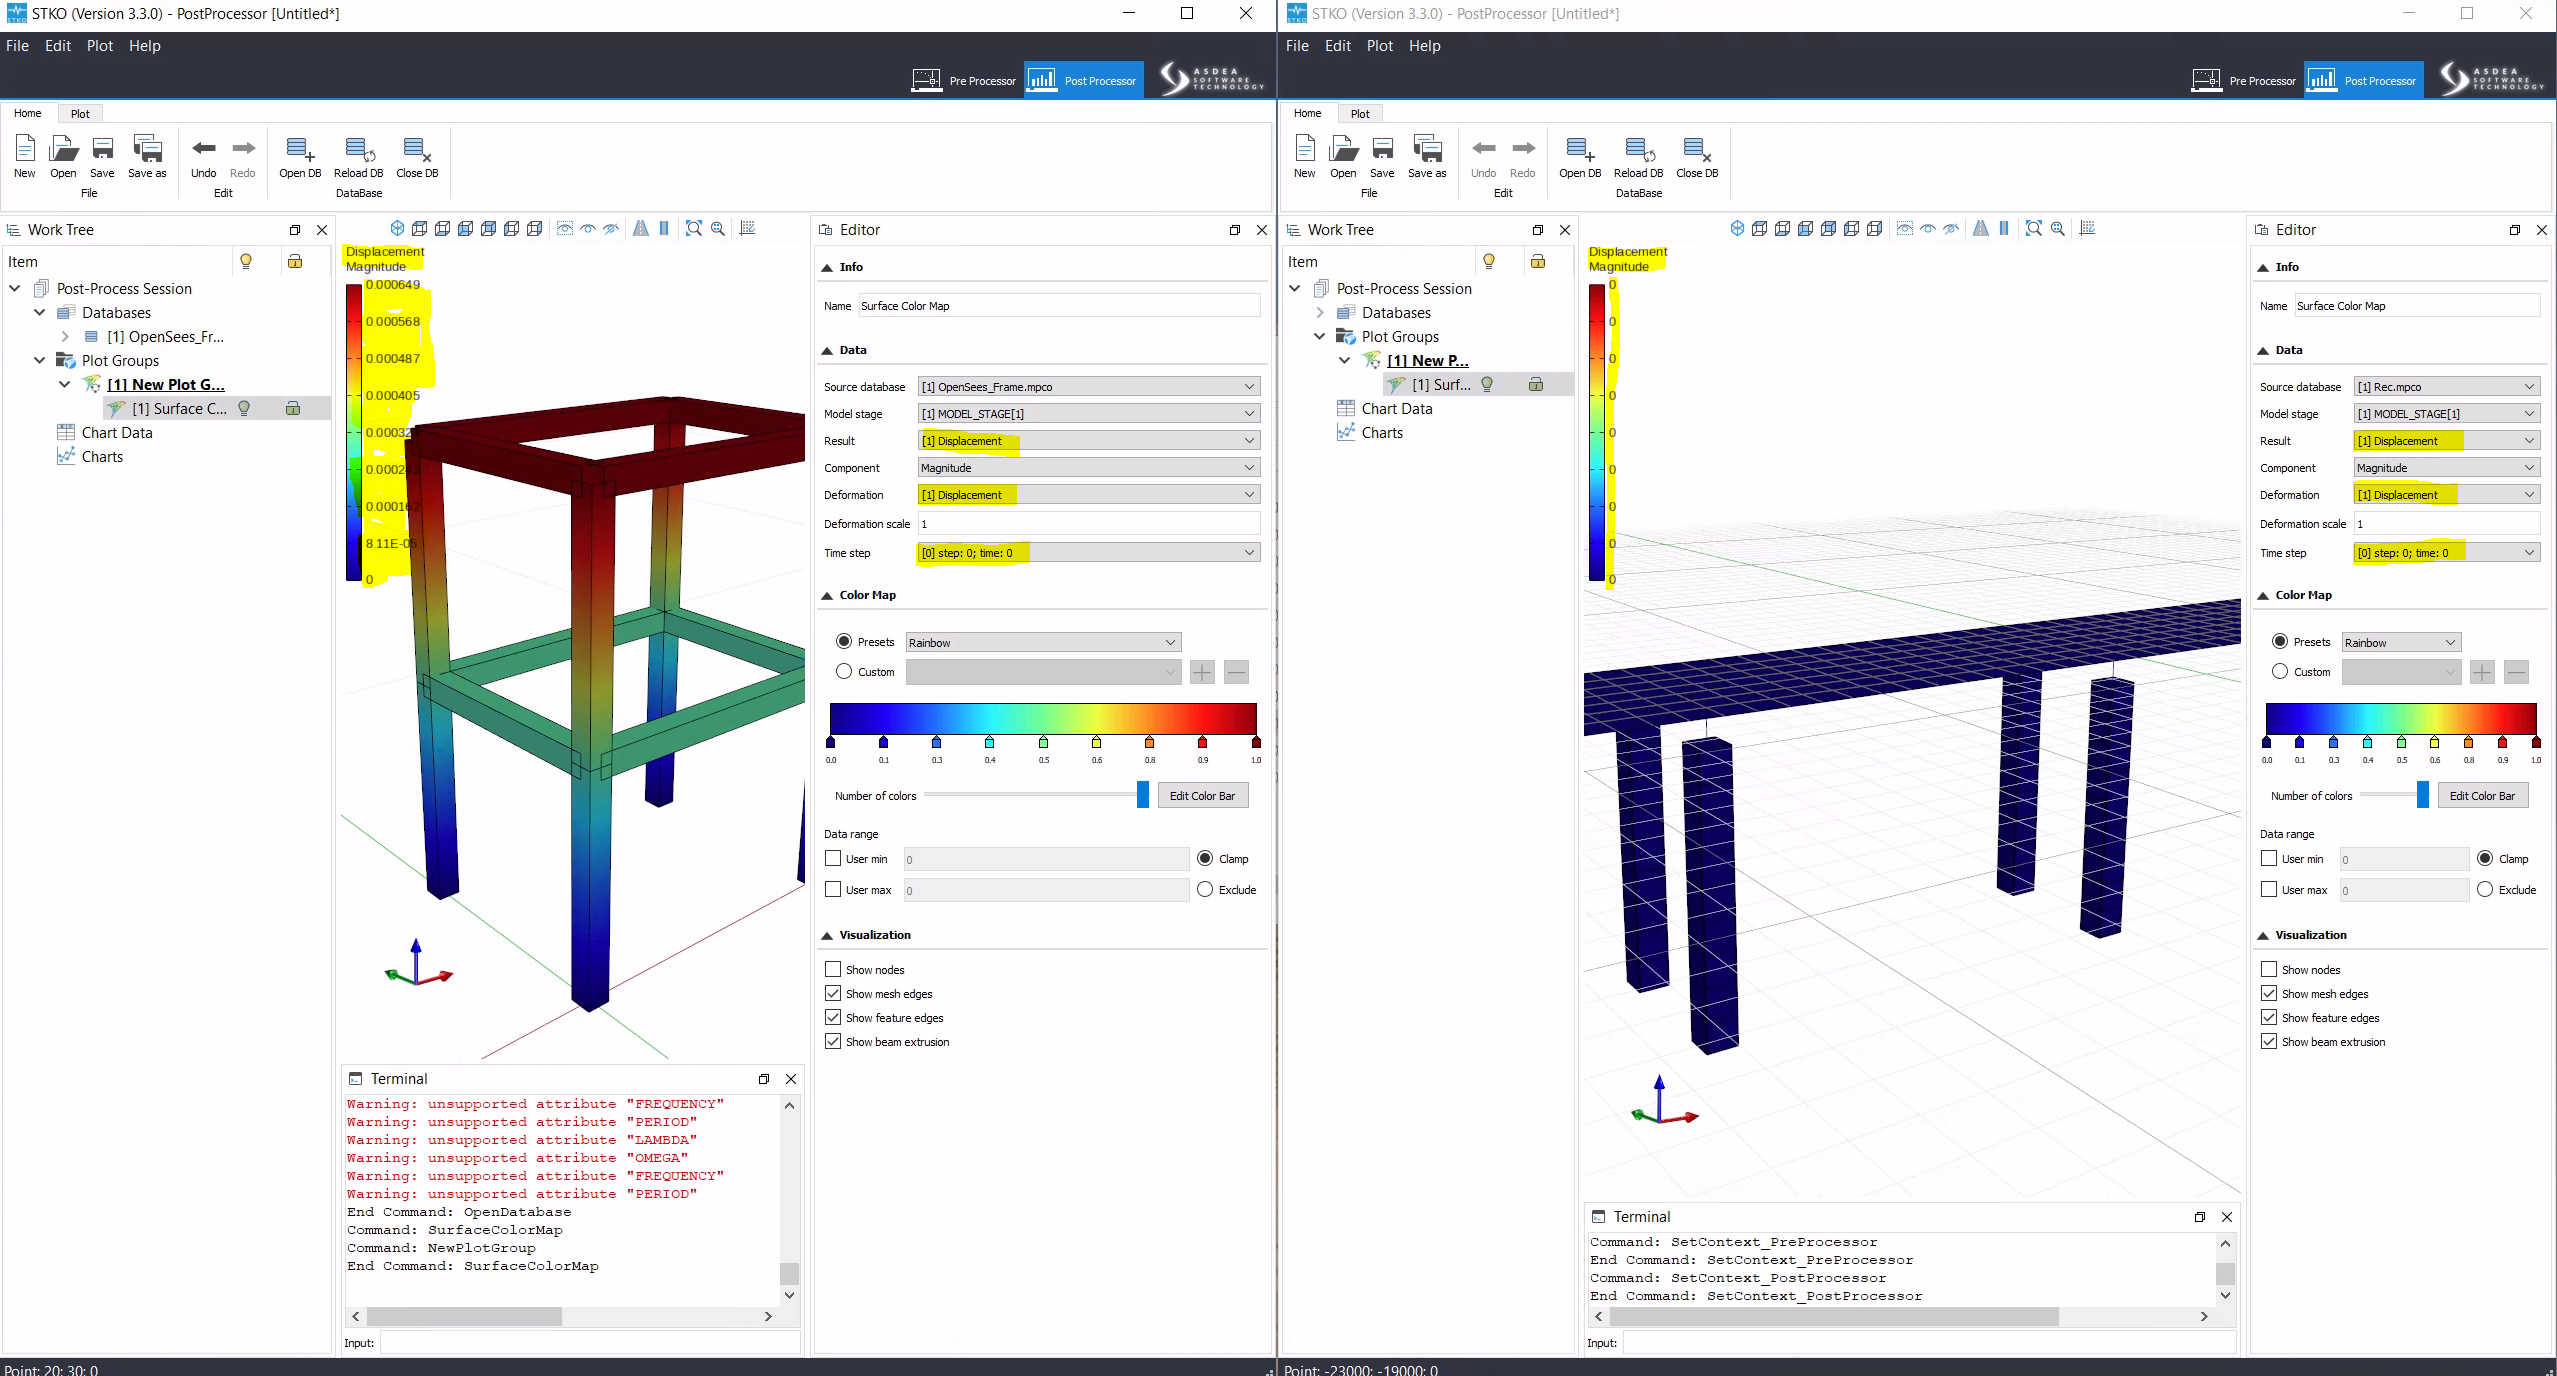This screenshot has height=1376, width=2557.
Task: Expand Databases node in right Work Tree
Action: (1320, 312)
